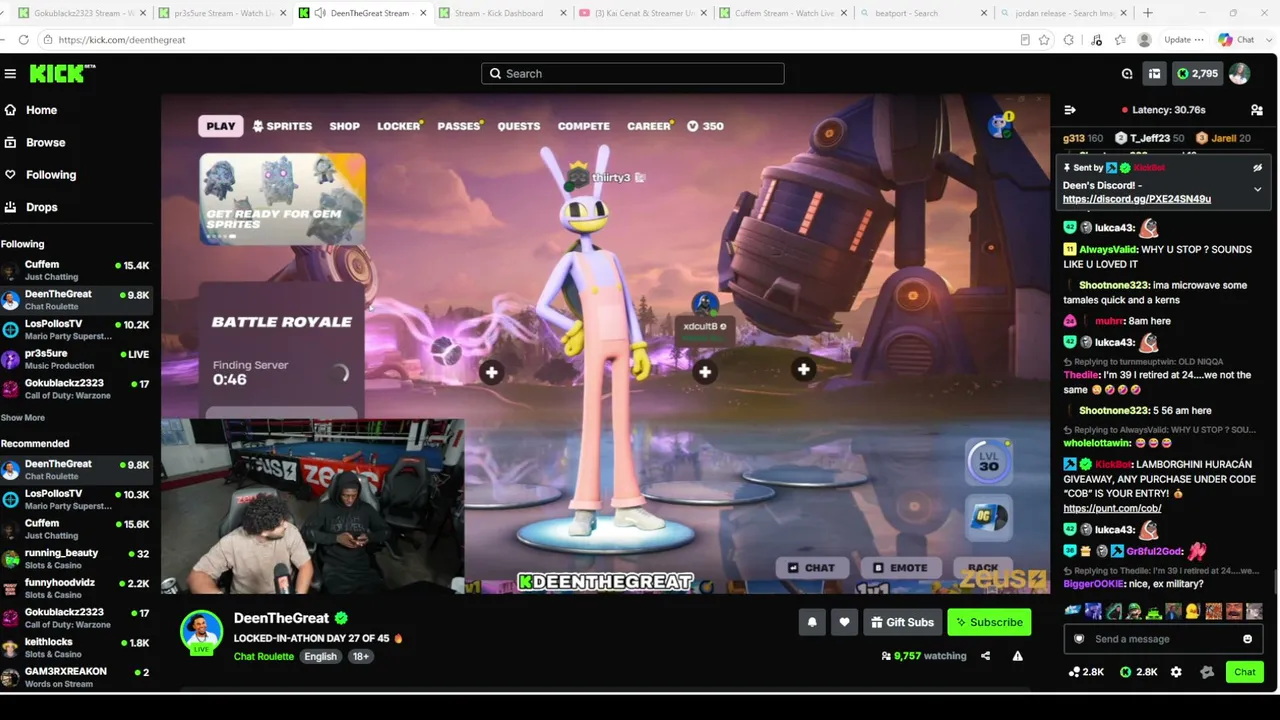Open the channel points 2.8K icon

(1086, 672)
